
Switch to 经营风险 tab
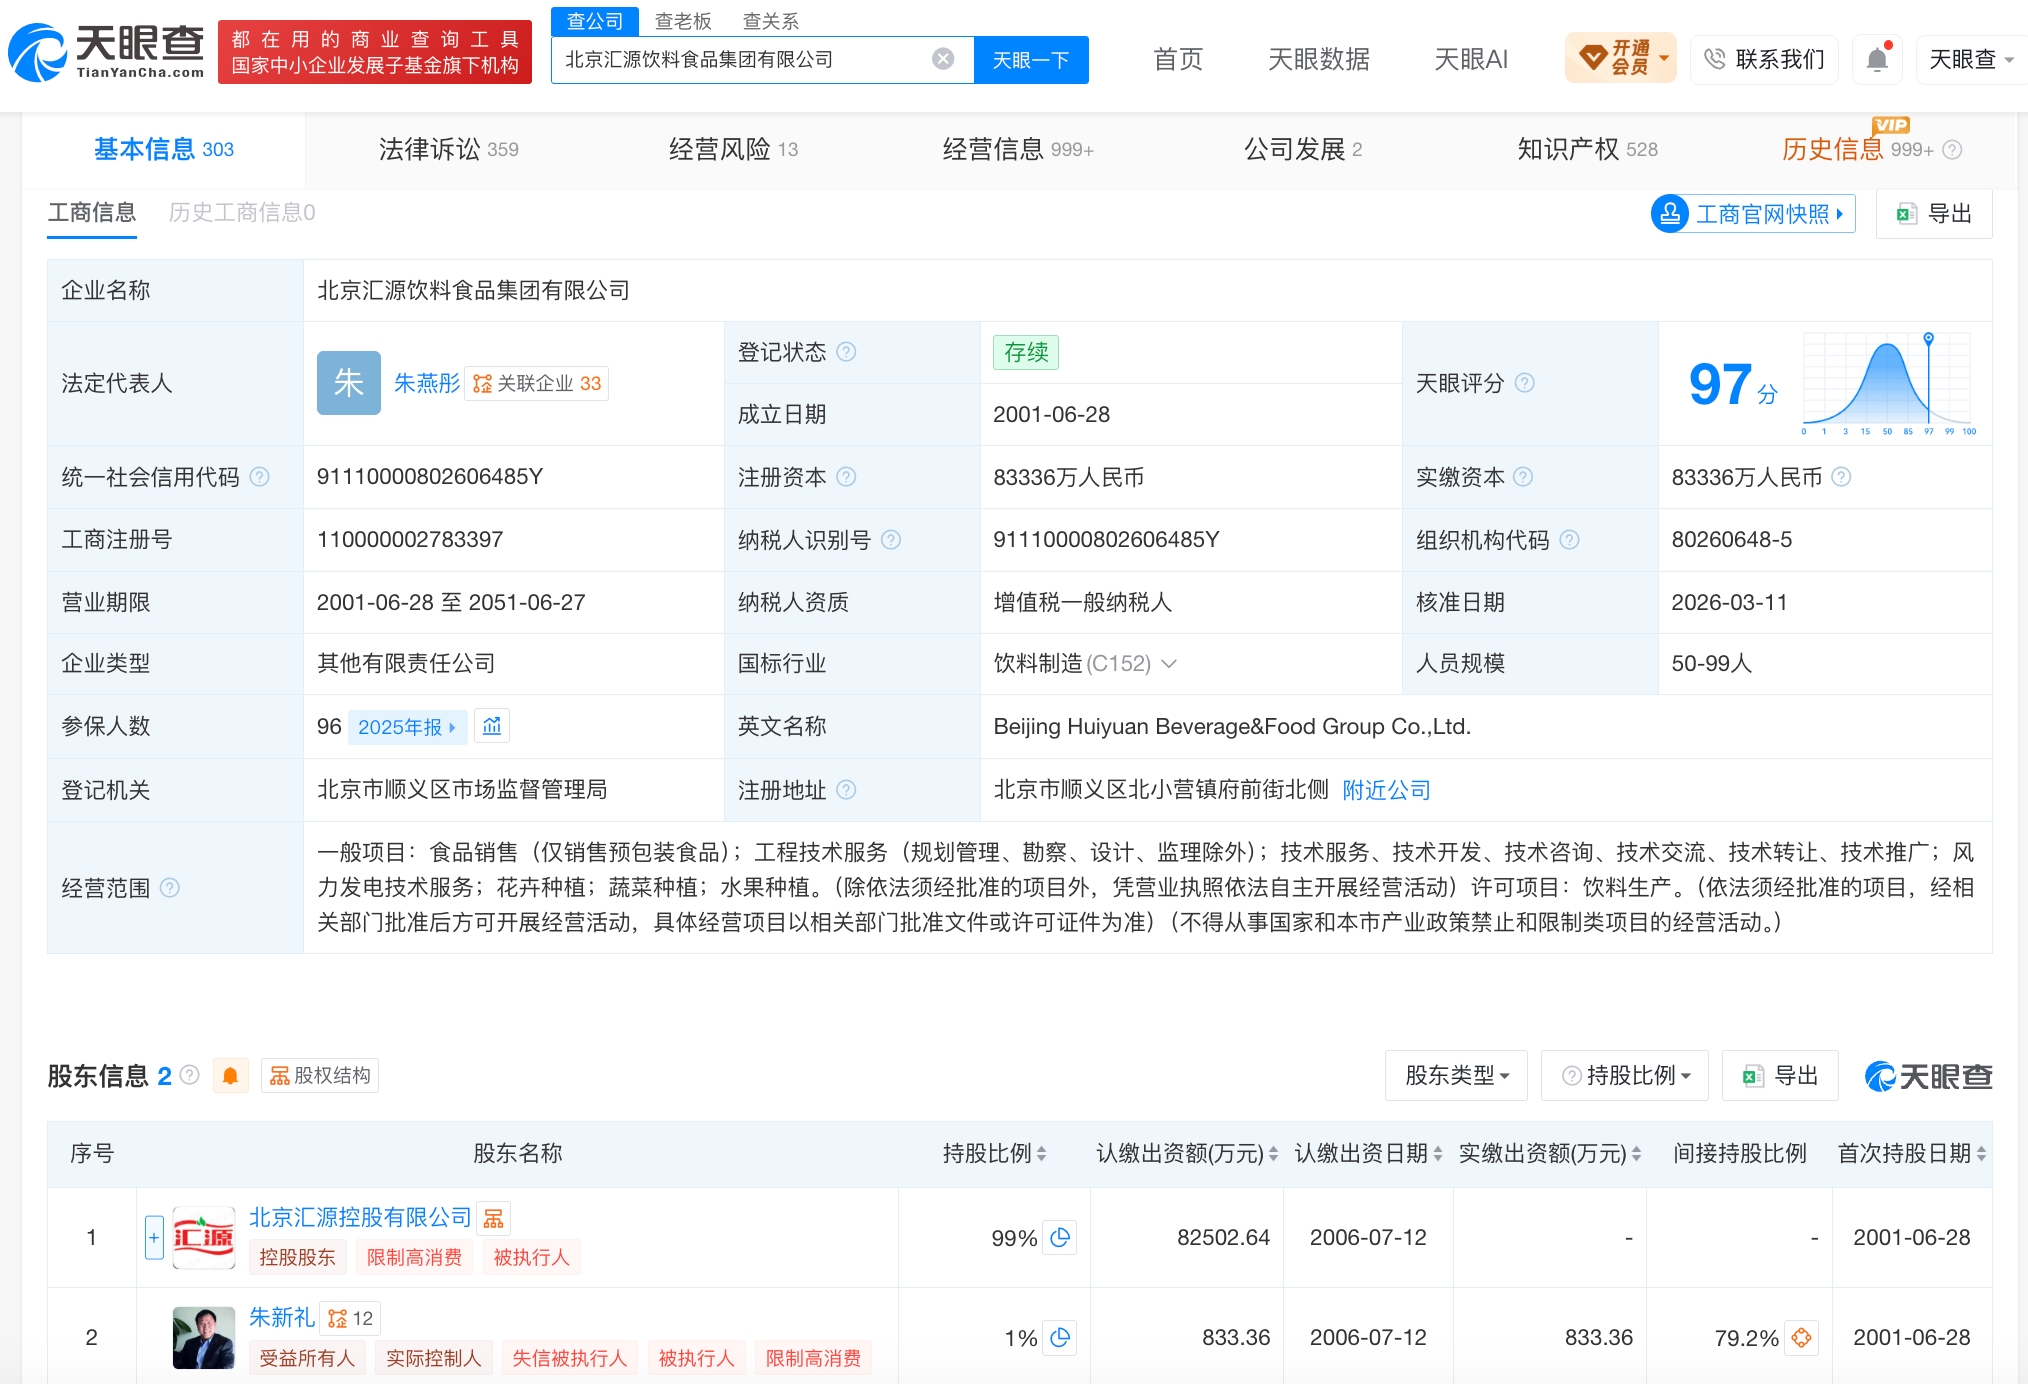pyautogui.click(x=733, y=150)
